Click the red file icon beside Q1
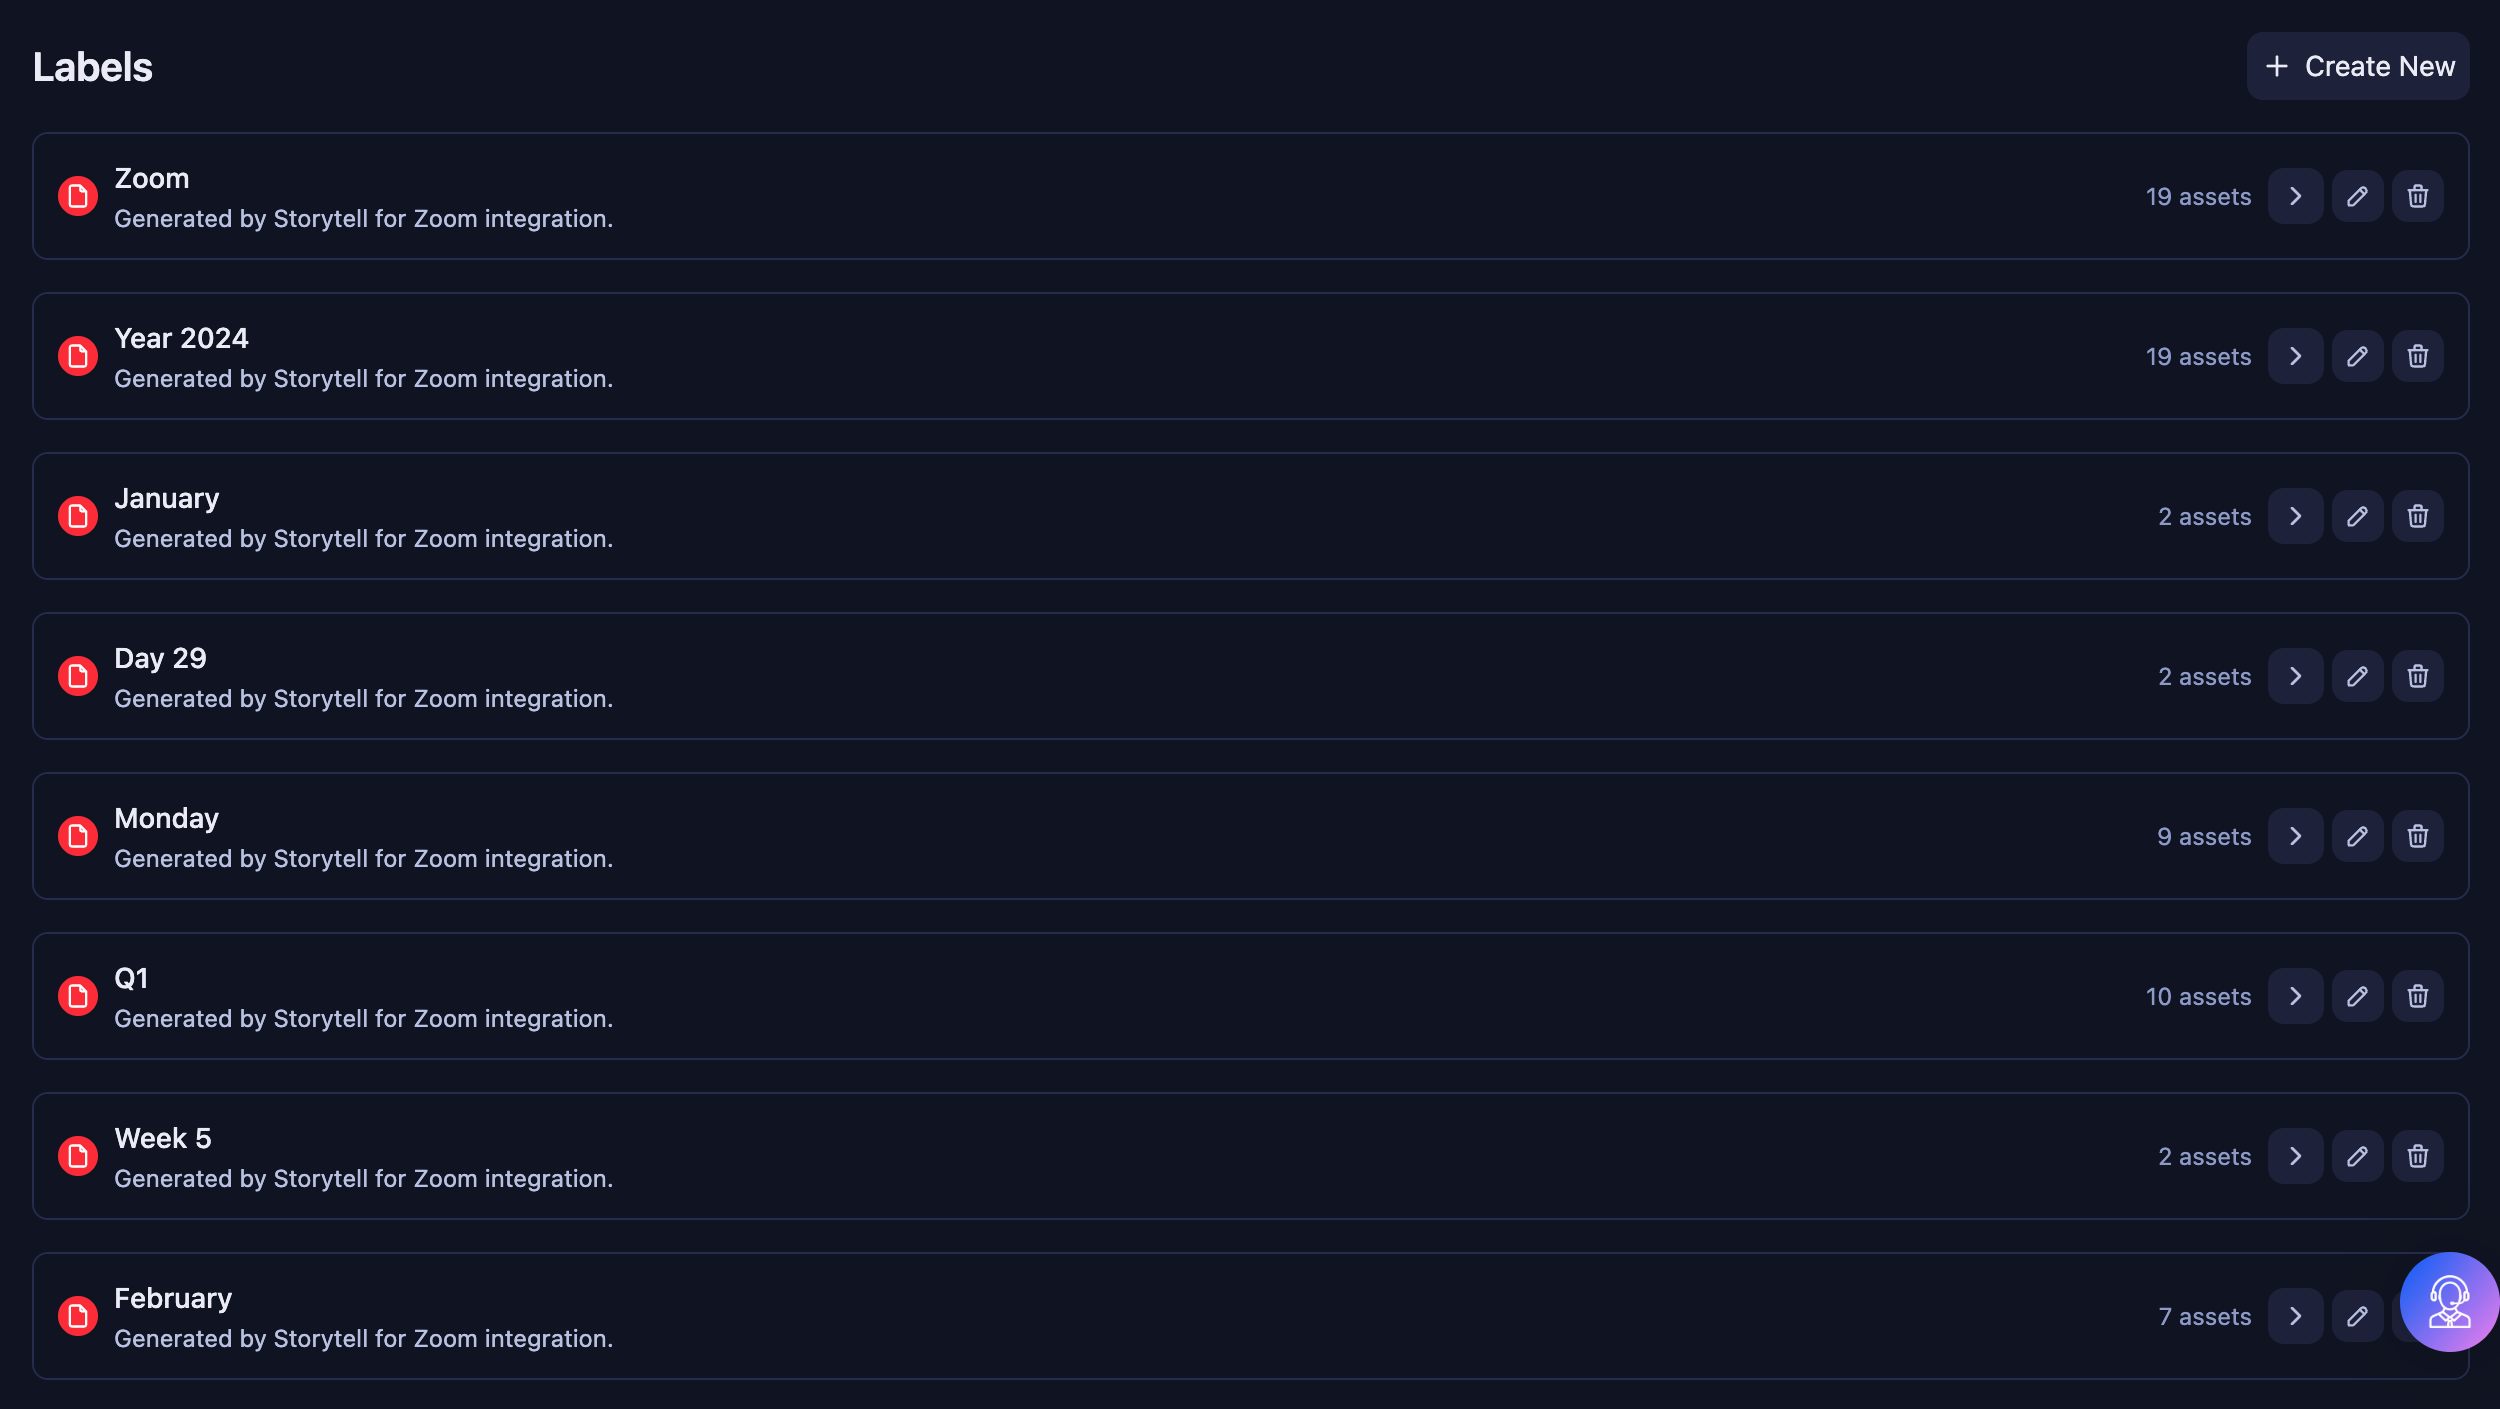The width and height of the screenshot is (2500, 1409). [77, 996]
